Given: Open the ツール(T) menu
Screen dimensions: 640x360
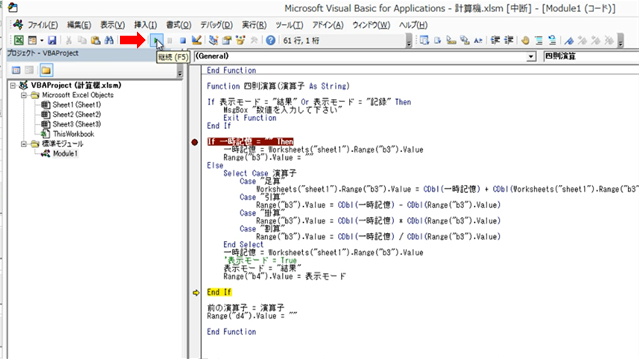Looking at the screenshot, I should click(289, 25).
